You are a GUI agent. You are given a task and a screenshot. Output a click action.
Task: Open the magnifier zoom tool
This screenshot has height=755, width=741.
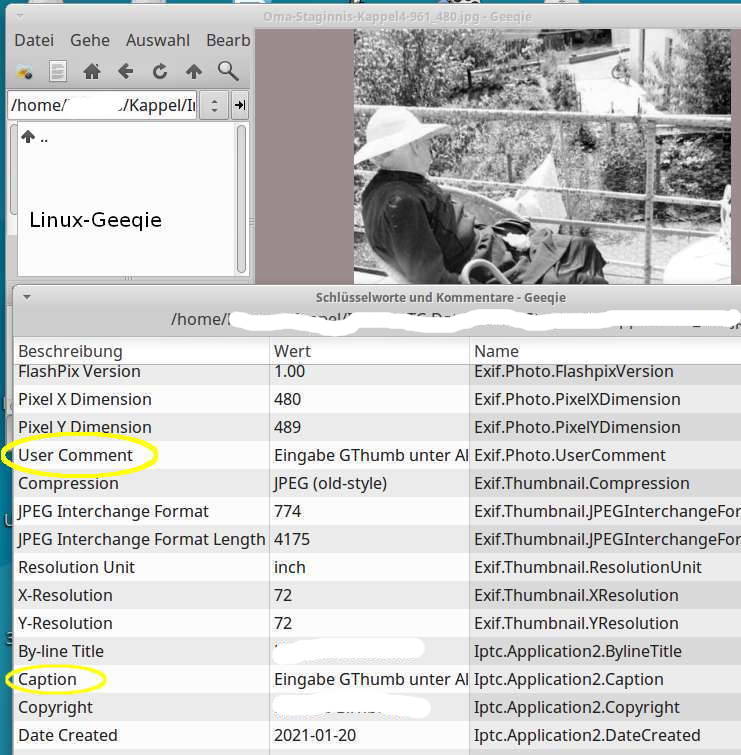(x=228, y=72)
